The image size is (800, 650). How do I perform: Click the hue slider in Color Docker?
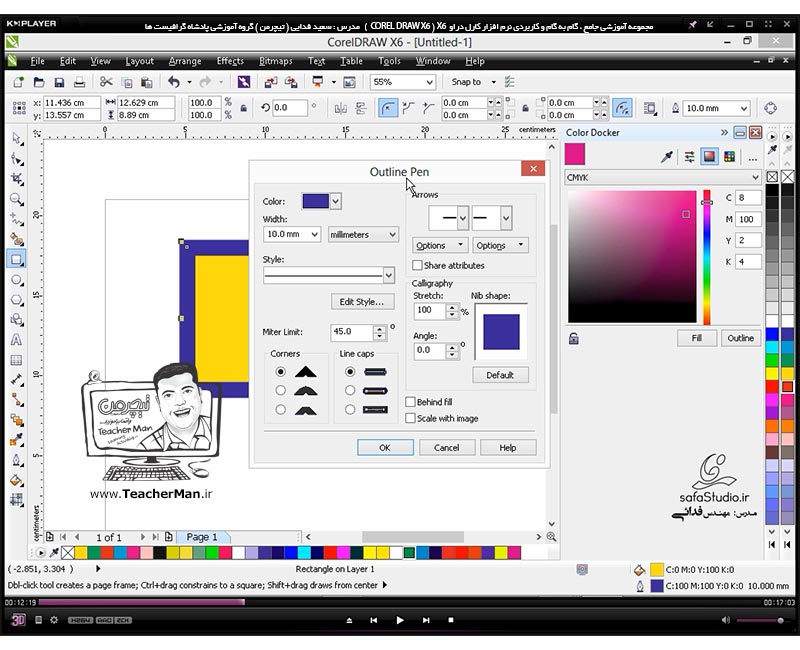[x=707, y=257]
